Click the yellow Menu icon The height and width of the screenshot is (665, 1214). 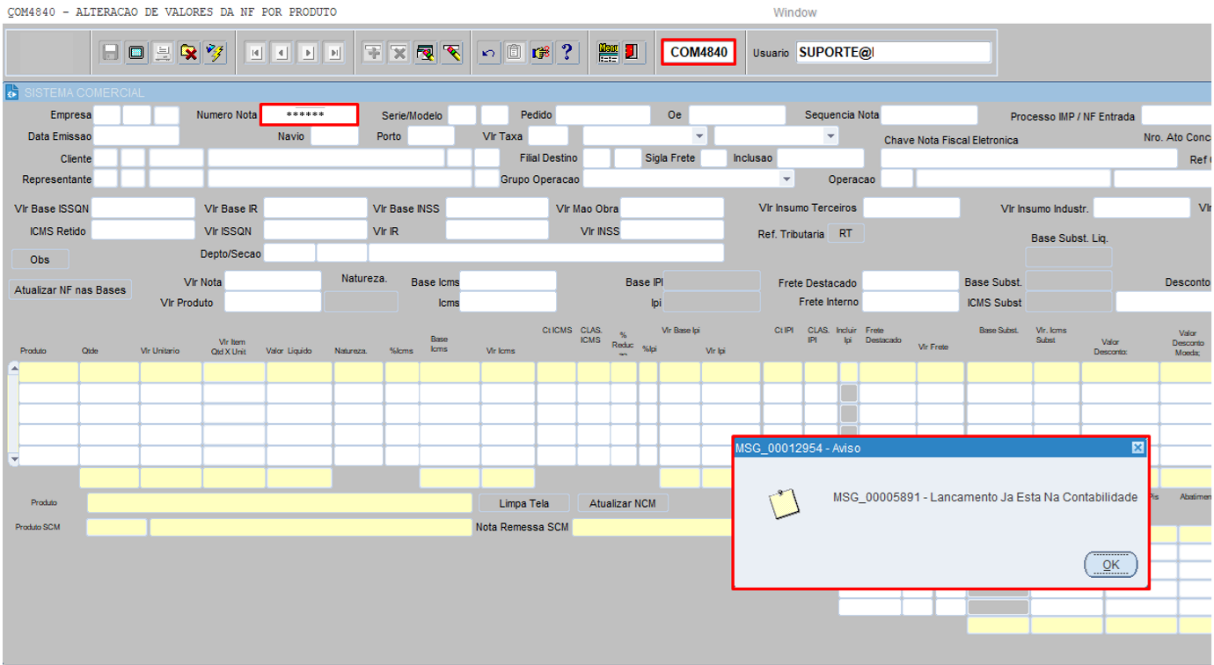pos(608,53)
